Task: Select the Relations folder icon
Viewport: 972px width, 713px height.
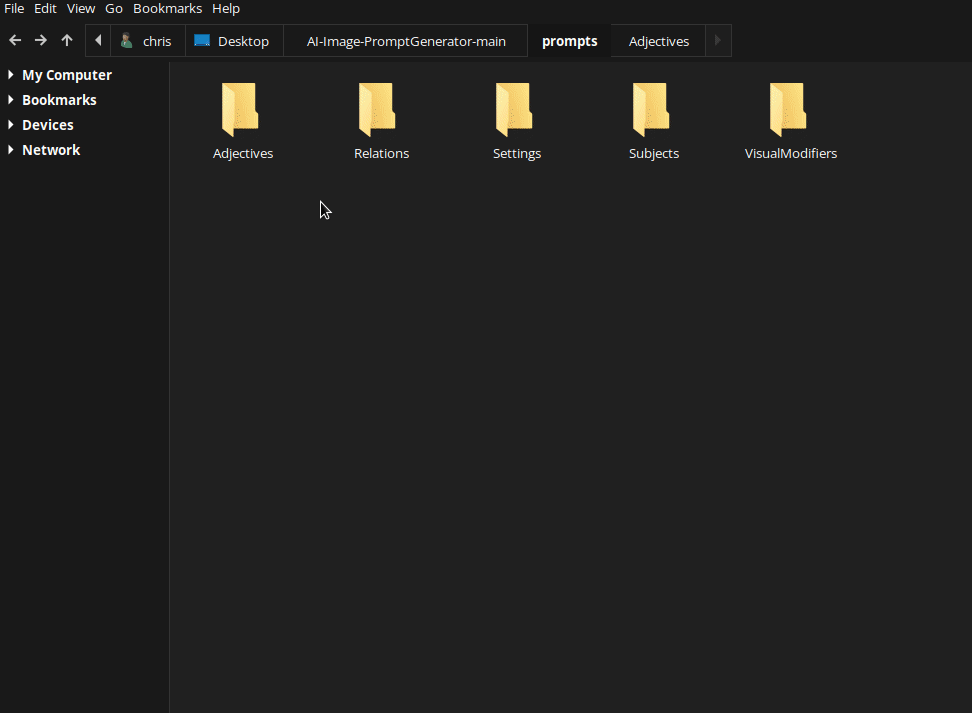Action: (x=377, y=109)
